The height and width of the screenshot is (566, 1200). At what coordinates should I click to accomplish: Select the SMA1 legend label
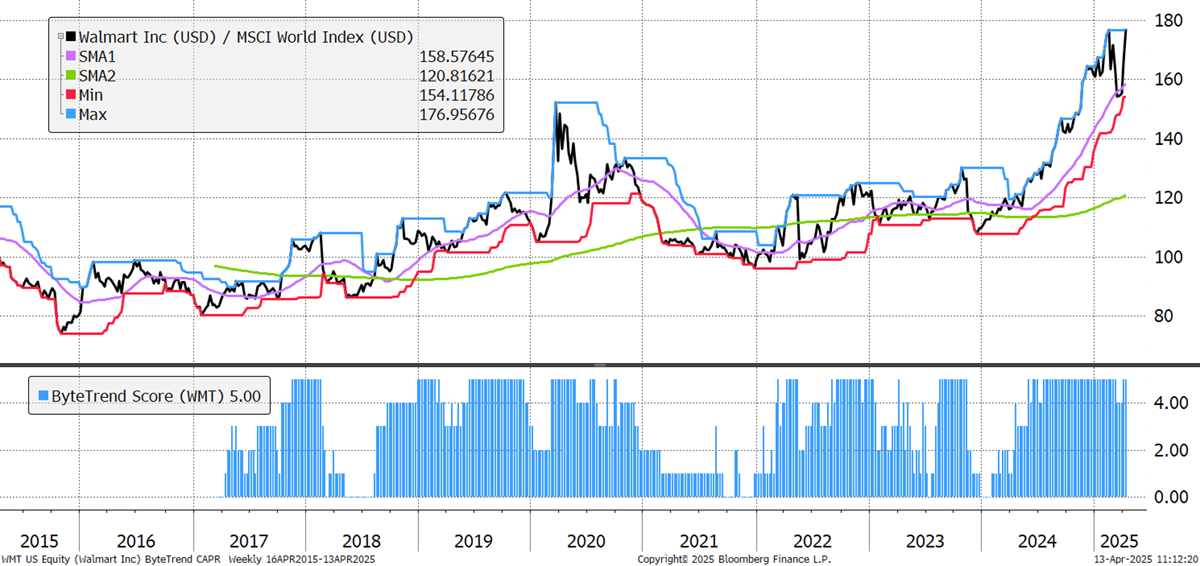[99, 58]
